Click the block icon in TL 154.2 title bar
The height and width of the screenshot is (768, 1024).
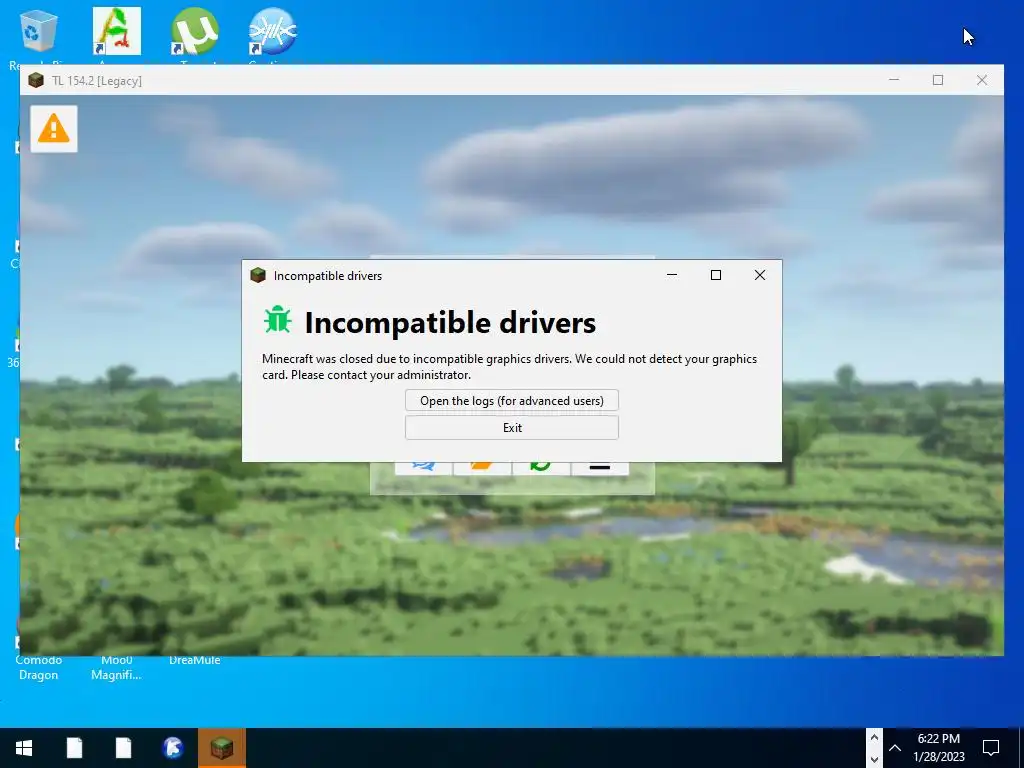click(x=36, y=80)
